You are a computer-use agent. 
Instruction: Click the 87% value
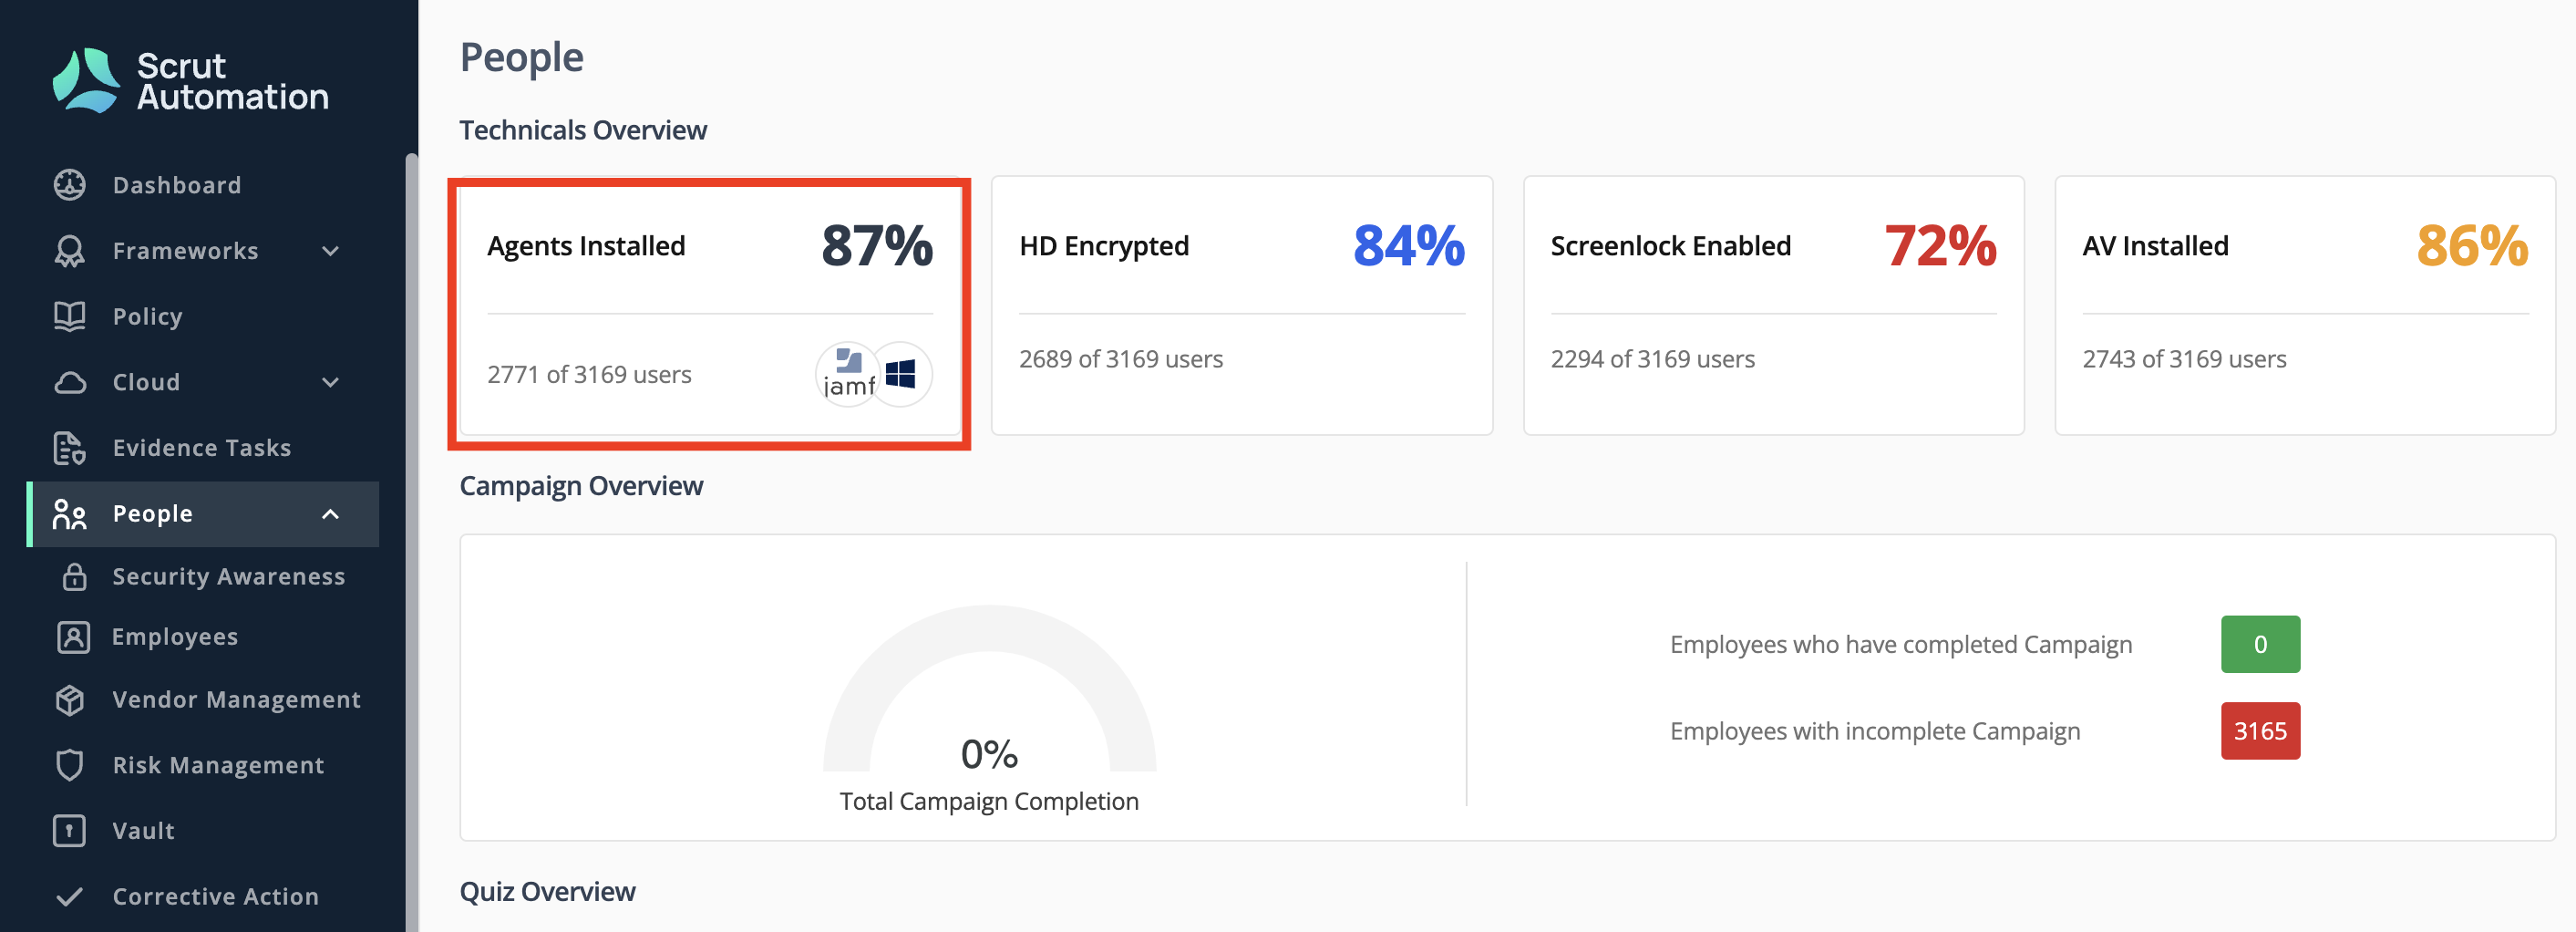877,246
